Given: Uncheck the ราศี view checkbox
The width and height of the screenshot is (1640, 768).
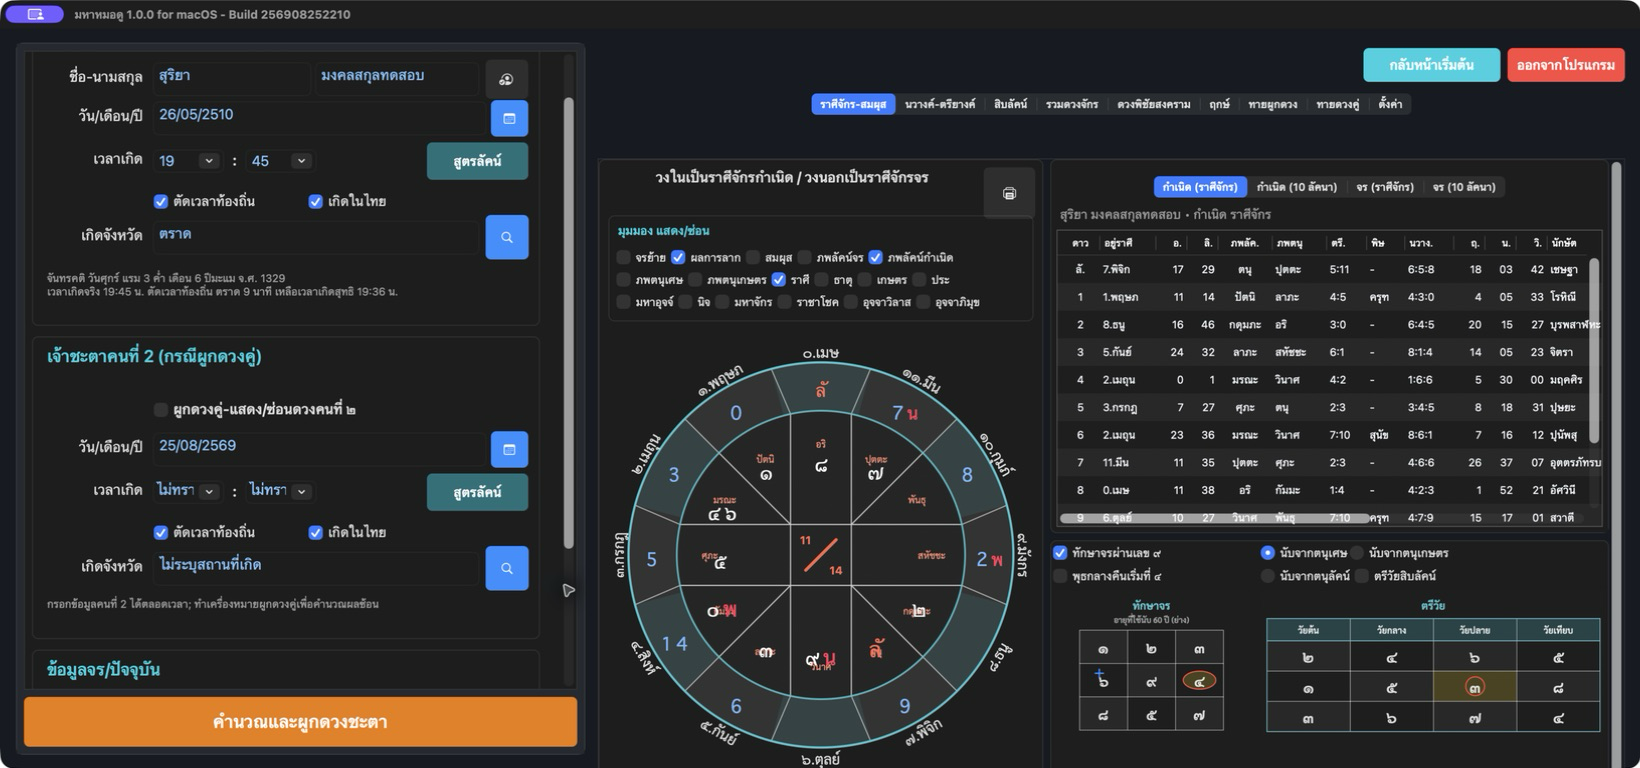Looking at the screenshot, I should pyautogui.click(x=779, y=280).
